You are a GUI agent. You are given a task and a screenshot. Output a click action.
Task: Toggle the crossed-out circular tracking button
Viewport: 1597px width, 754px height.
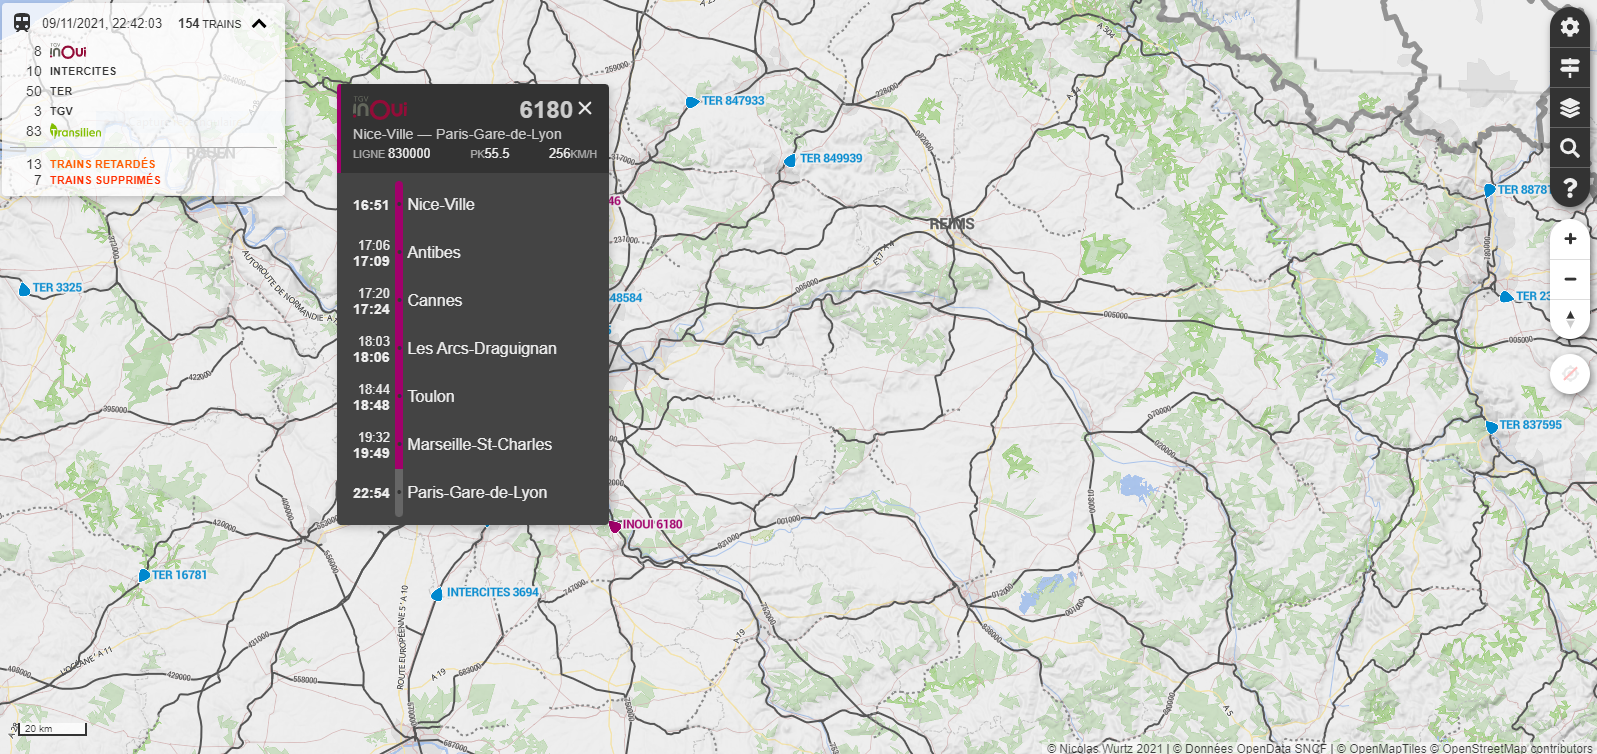coord(1570,374)
